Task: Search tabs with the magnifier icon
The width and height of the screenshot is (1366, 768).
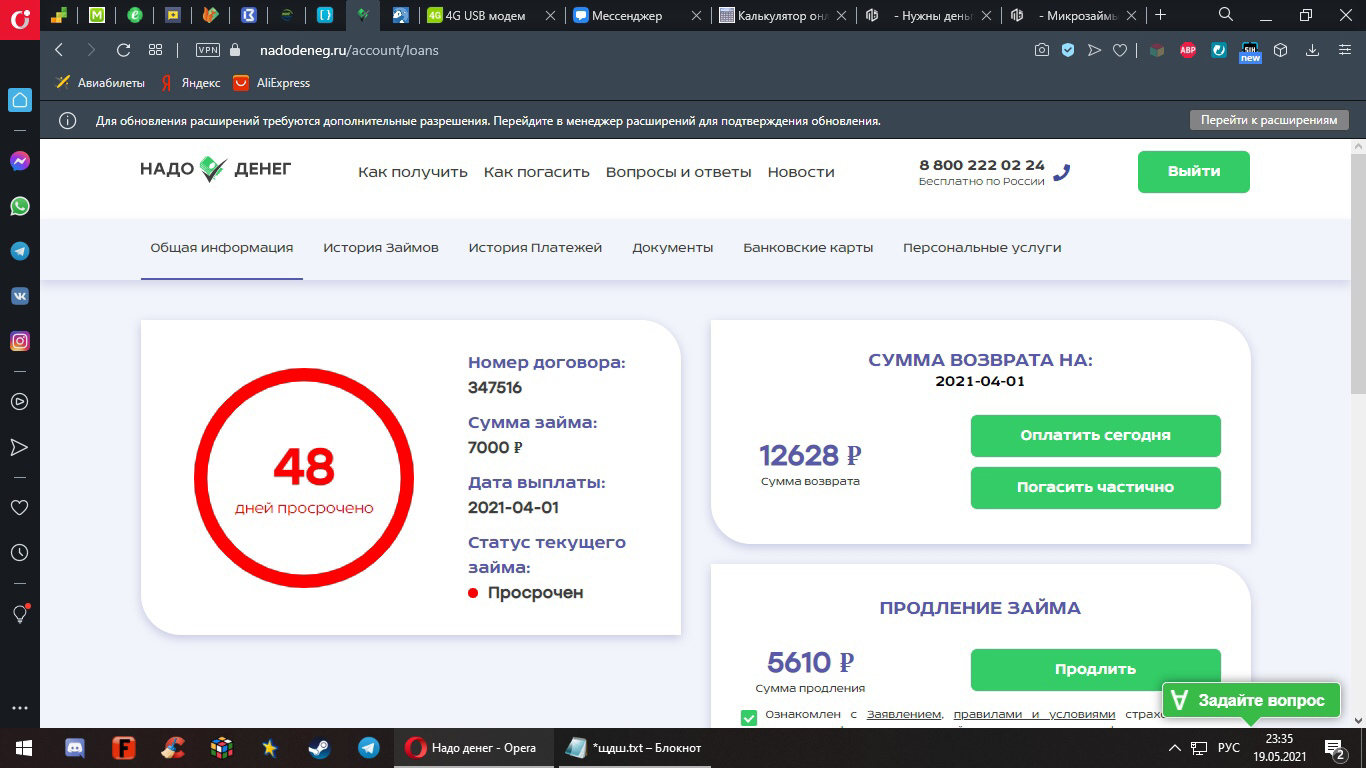Action: click(x=1226, y=15)
